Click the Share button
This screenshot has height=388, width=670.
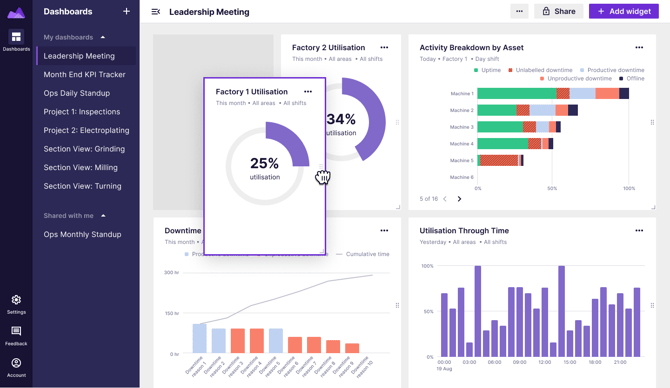[x=558, y=12]
